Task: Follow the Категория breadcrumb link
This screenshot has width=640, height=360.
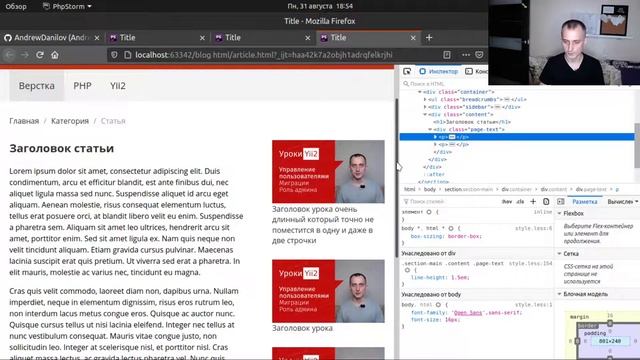Action: [x=70, y=121]
